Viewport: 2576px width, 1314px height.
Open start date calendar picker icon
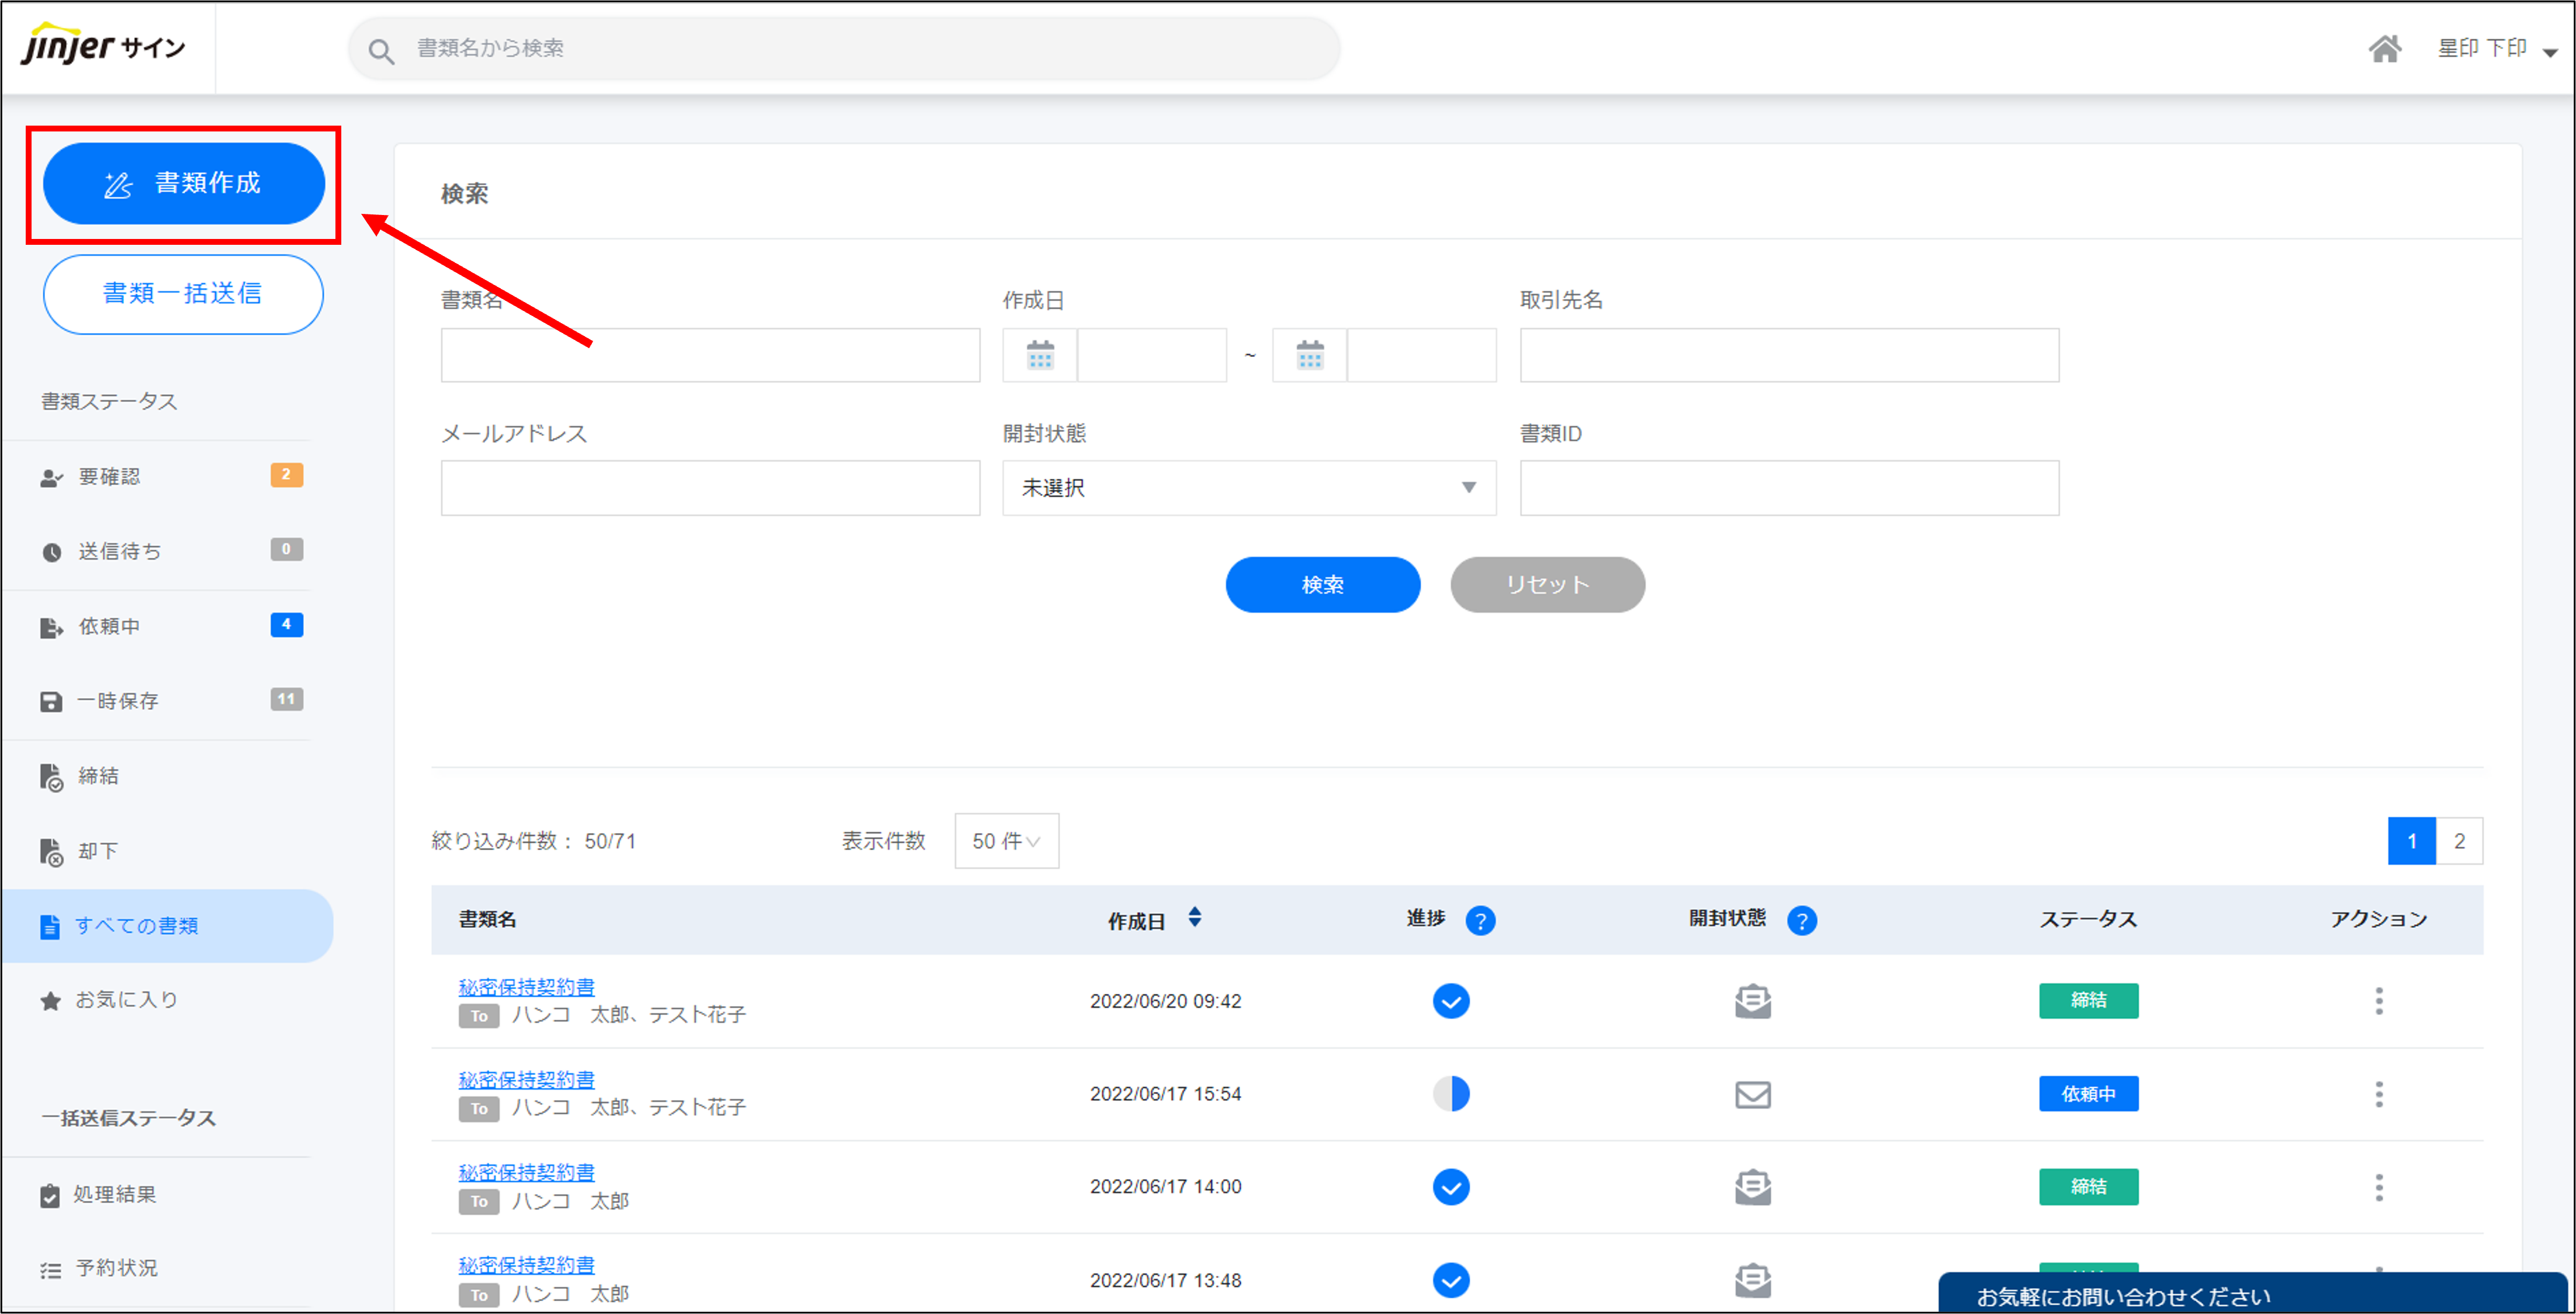1040,355
